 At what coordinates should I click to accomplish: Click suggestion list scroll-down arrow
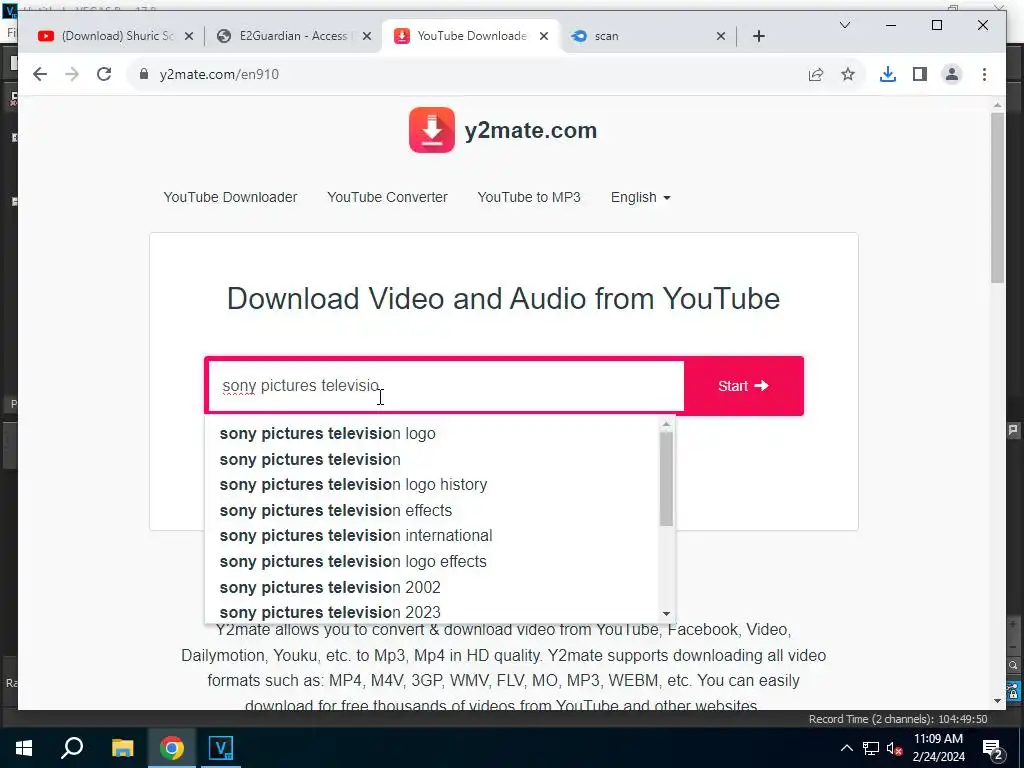pyautogui.click(x=666, y=614)
